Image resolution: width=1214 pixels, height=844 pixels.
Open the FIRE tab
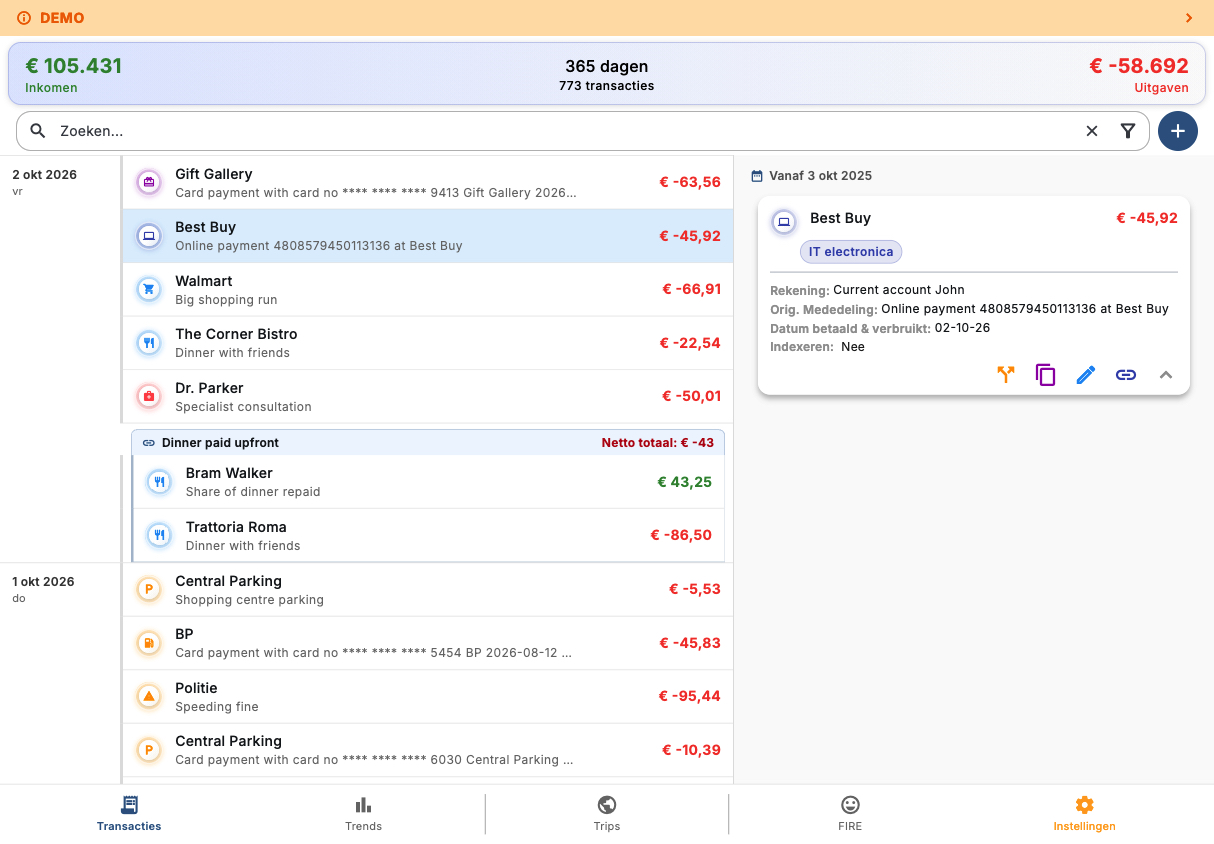(850, 814)
